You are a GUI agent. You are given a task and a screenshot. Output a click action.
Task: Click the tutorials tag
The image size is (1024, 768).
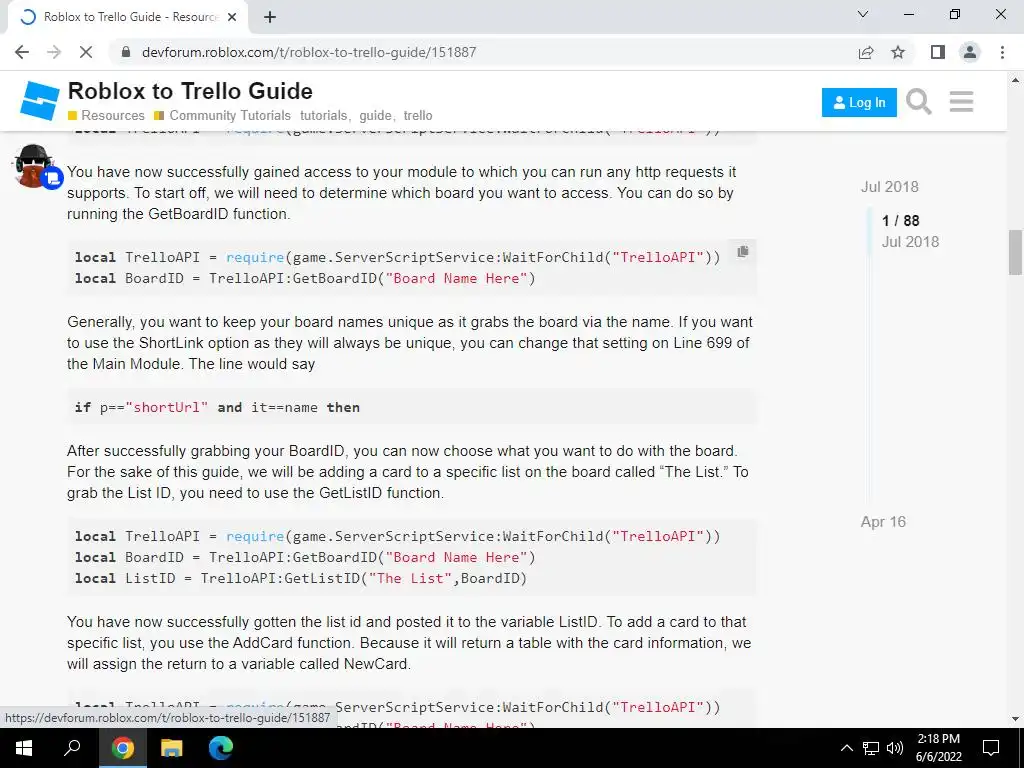[323, 116]
